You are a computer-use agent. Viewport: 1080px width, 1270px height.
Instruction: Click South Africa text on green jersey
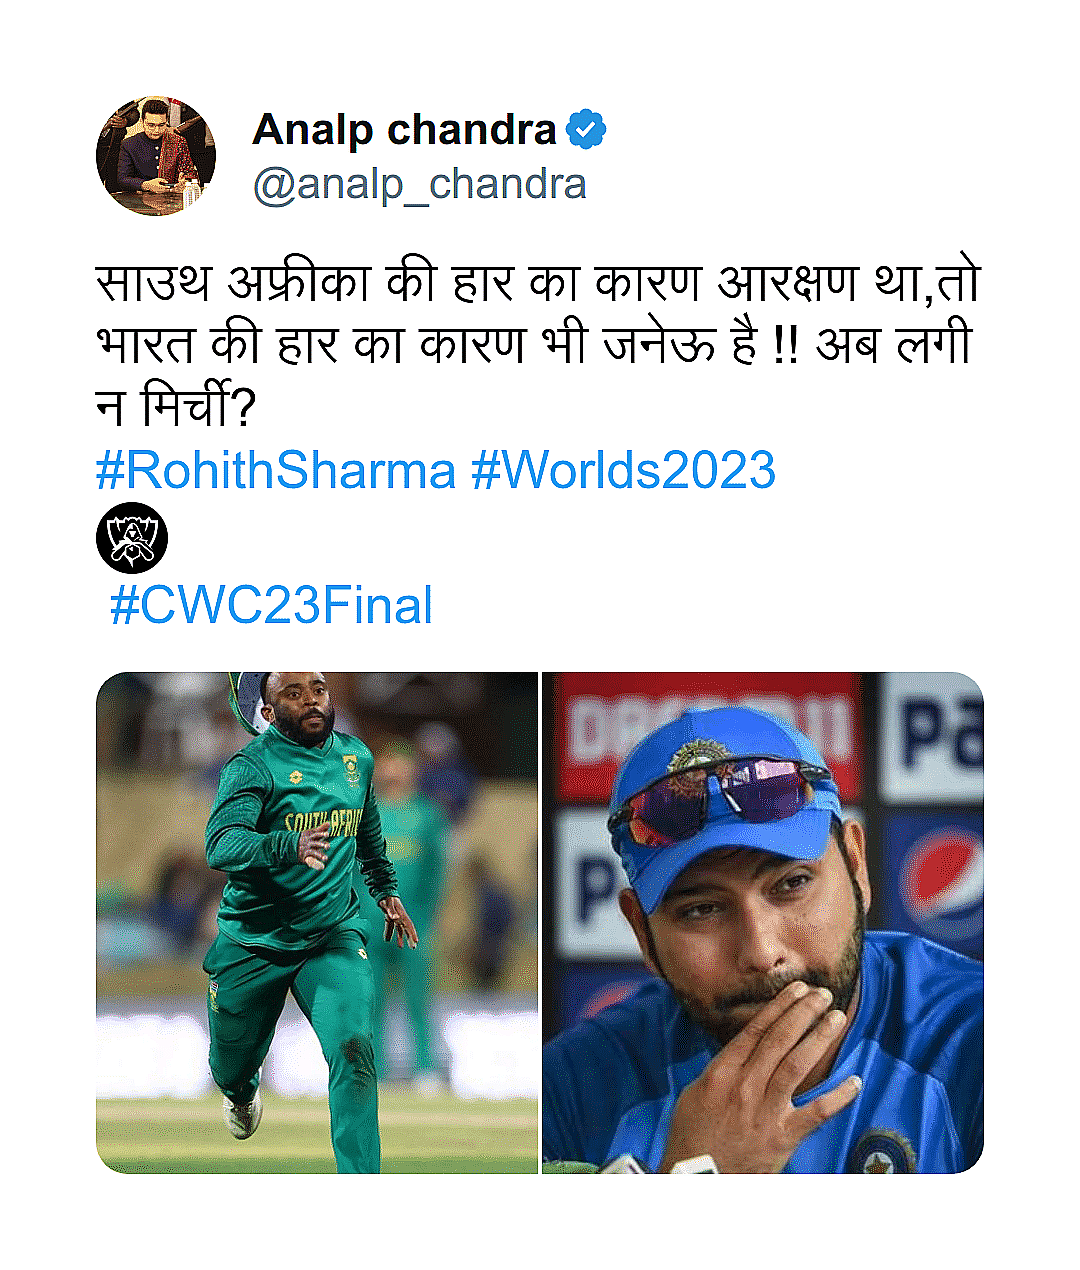point(322,823)
